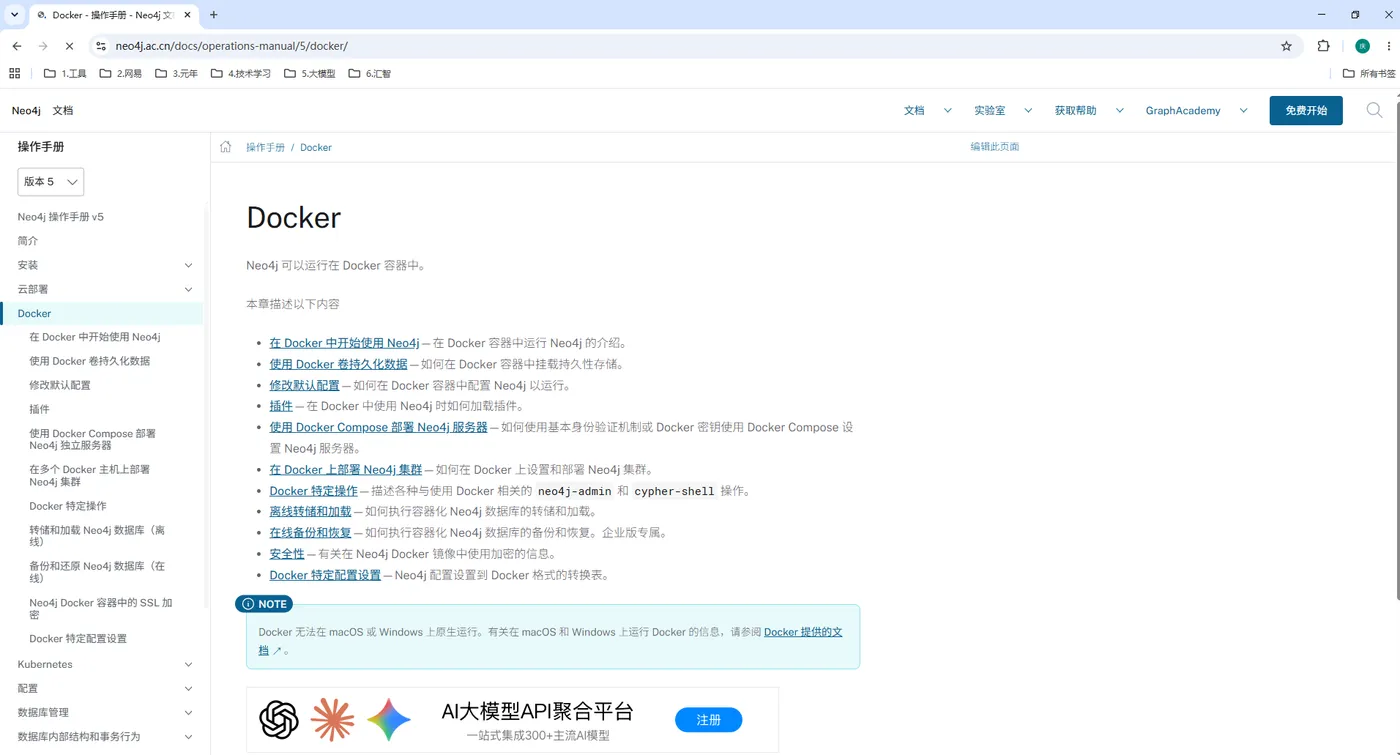This screenshot has width=1400, height=755.
Task: Open the 4.技术学习 bookmark folder
Action: (x=240, y=73)
